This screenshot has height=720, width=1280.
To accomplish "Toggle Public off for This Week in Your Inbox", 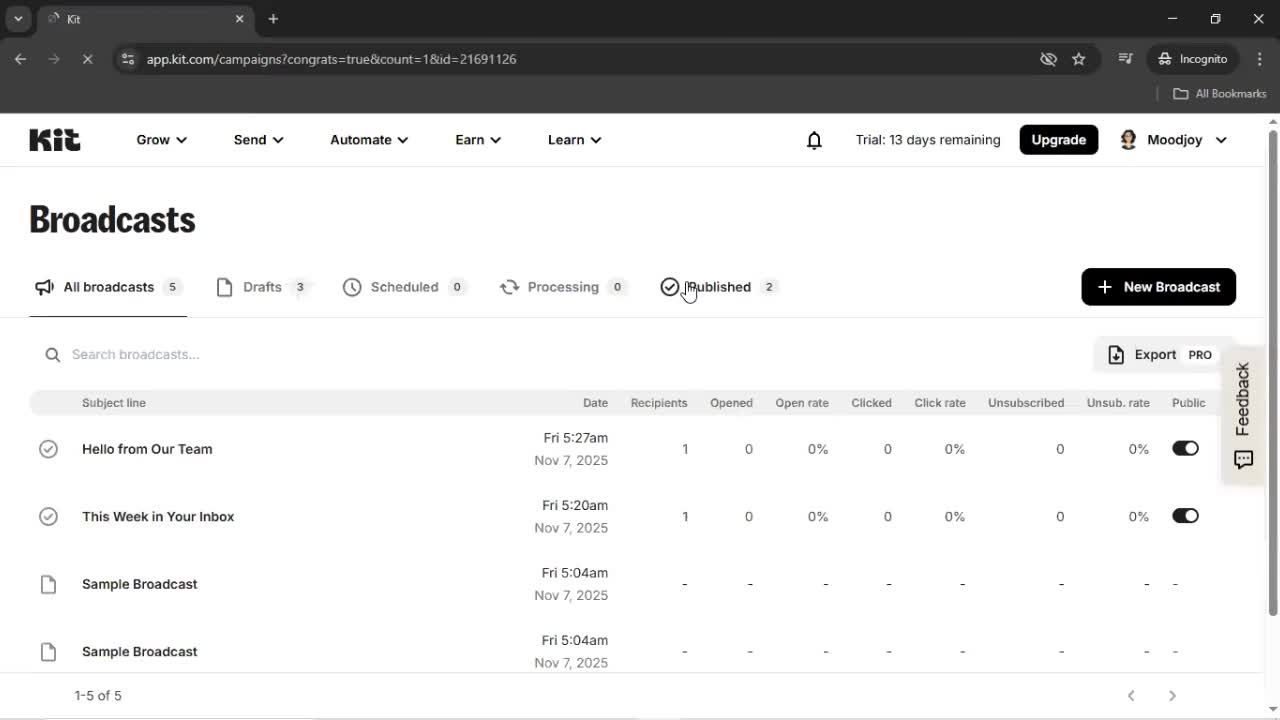I will click(x=1185, y=516).
